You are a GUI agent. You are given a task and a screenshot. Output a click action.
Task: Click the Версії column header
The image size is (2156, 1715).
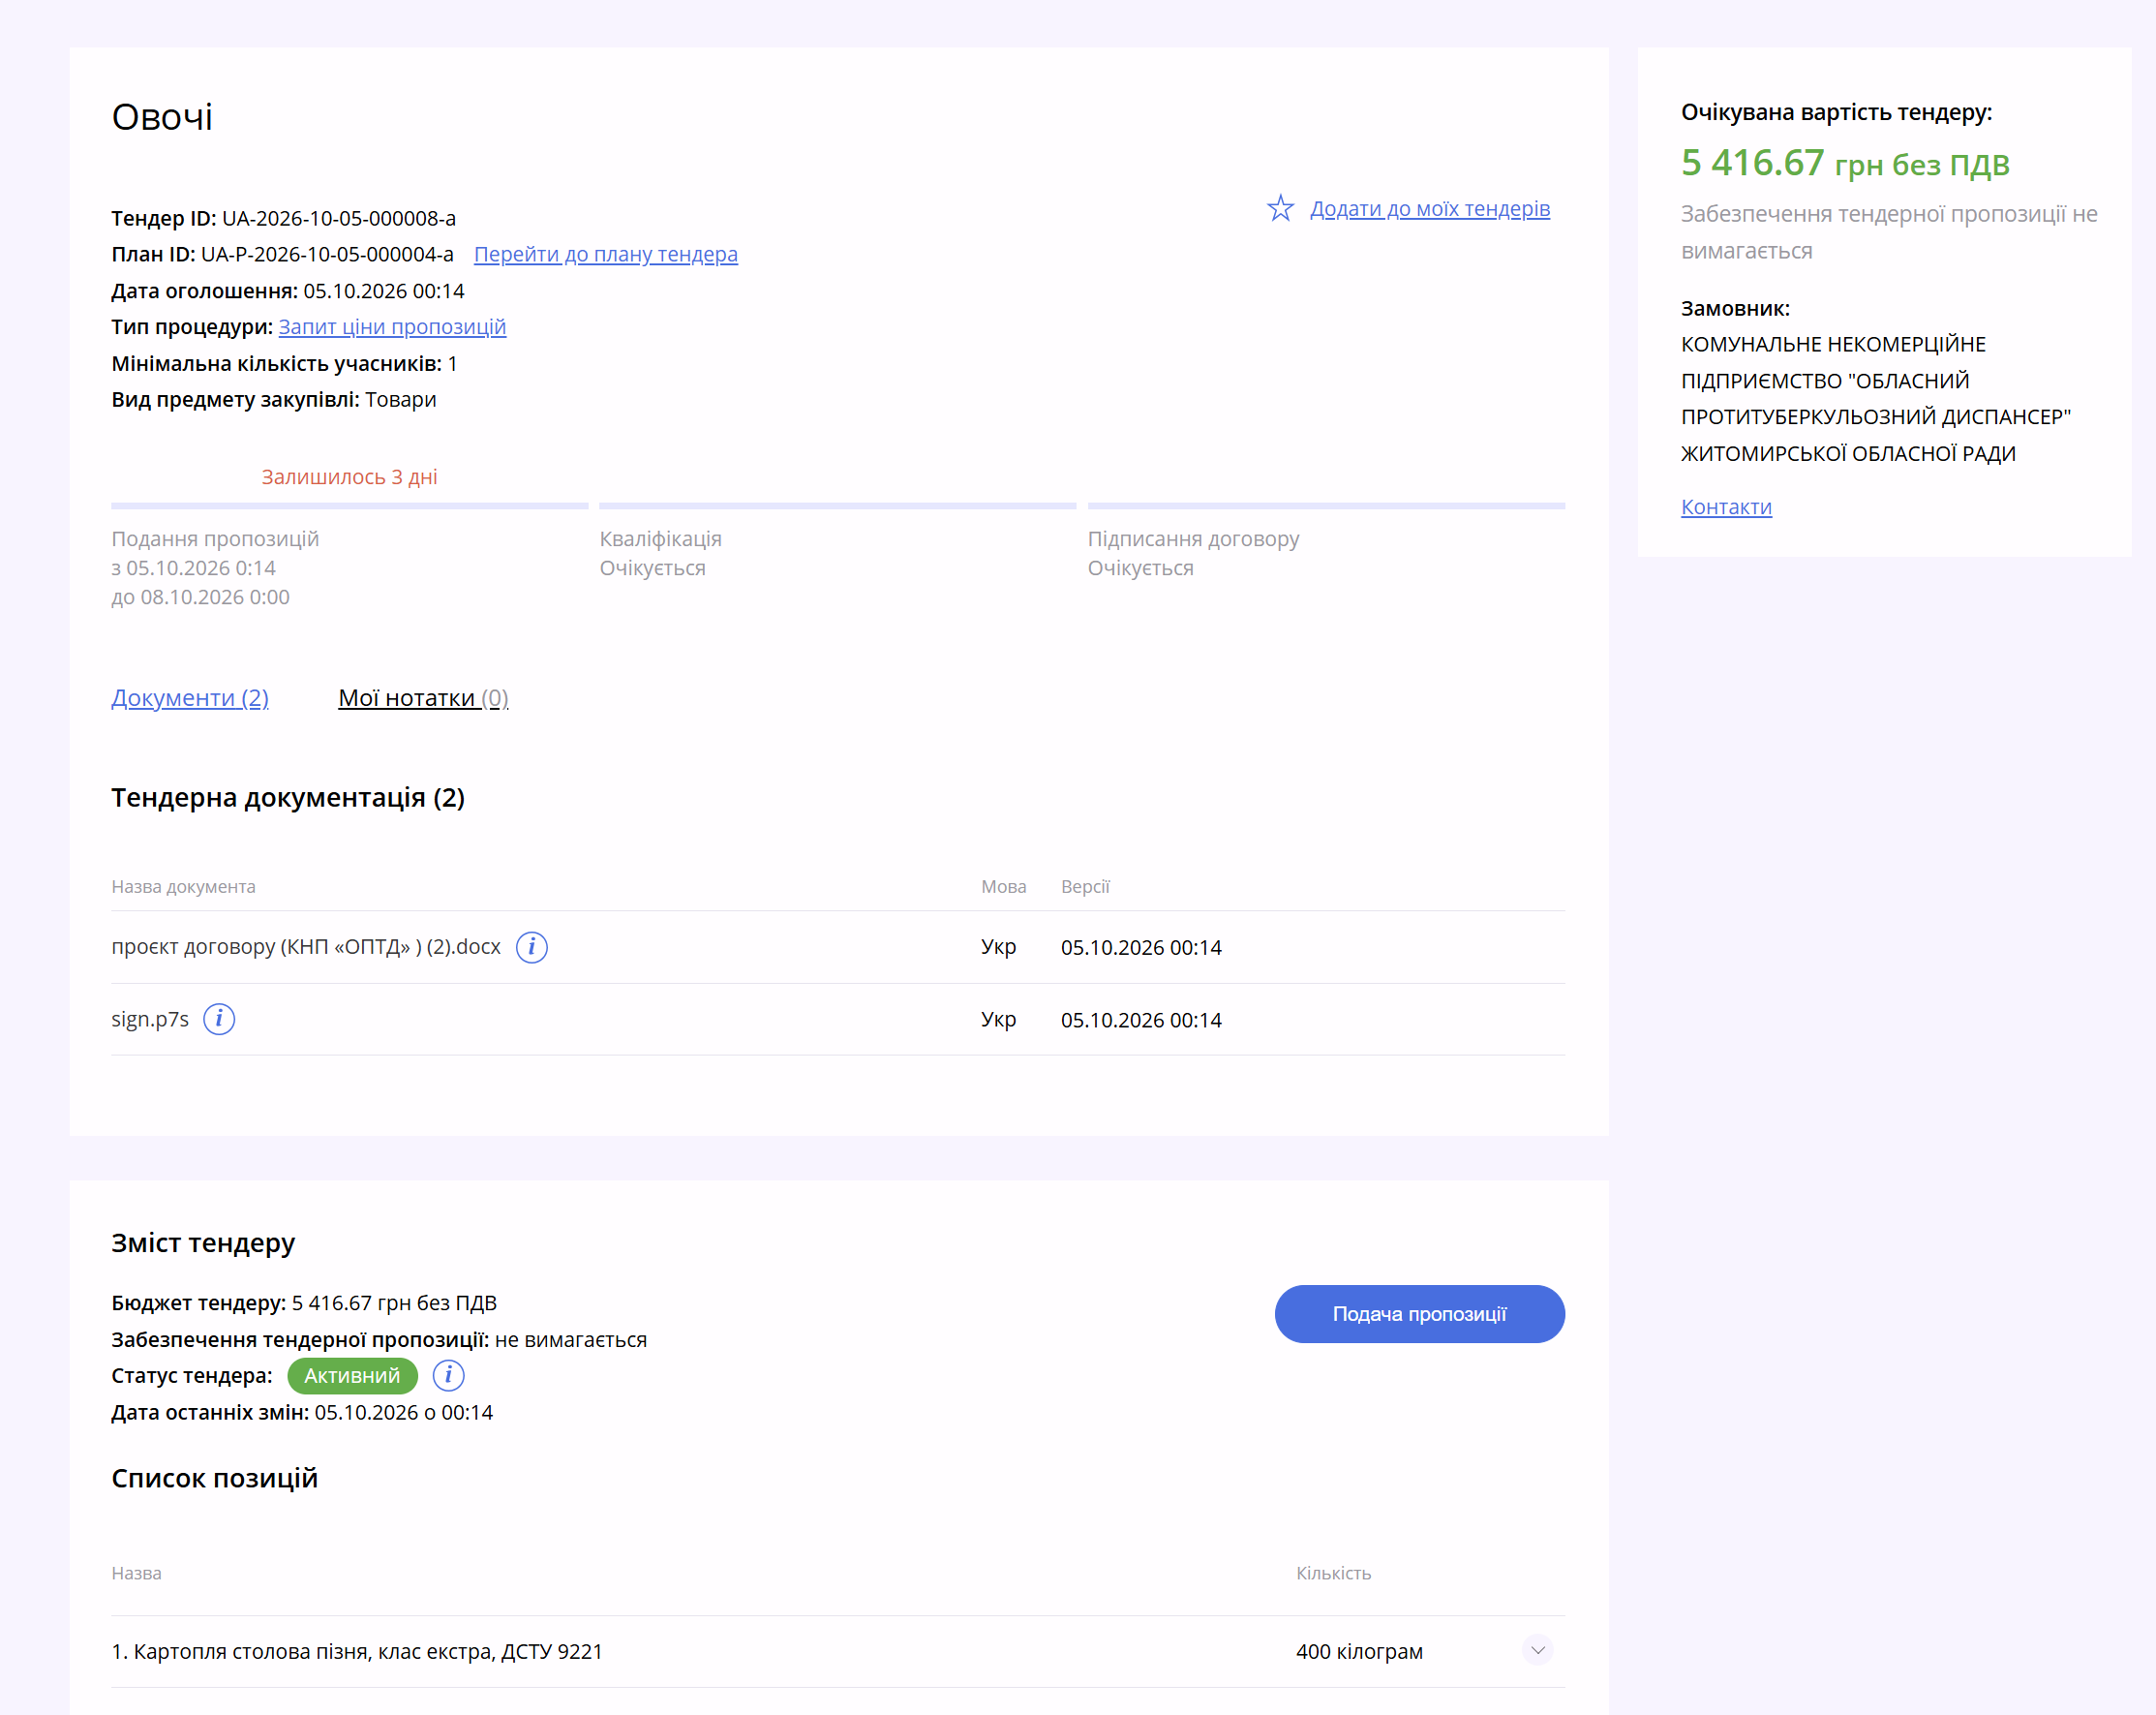1085,887
